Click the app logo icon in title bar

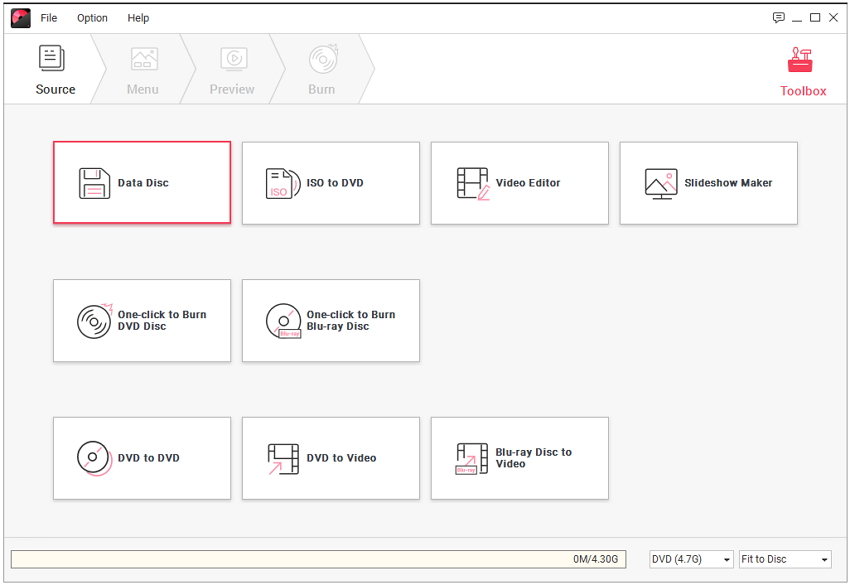pyautogui.click(x=21, y=18)
